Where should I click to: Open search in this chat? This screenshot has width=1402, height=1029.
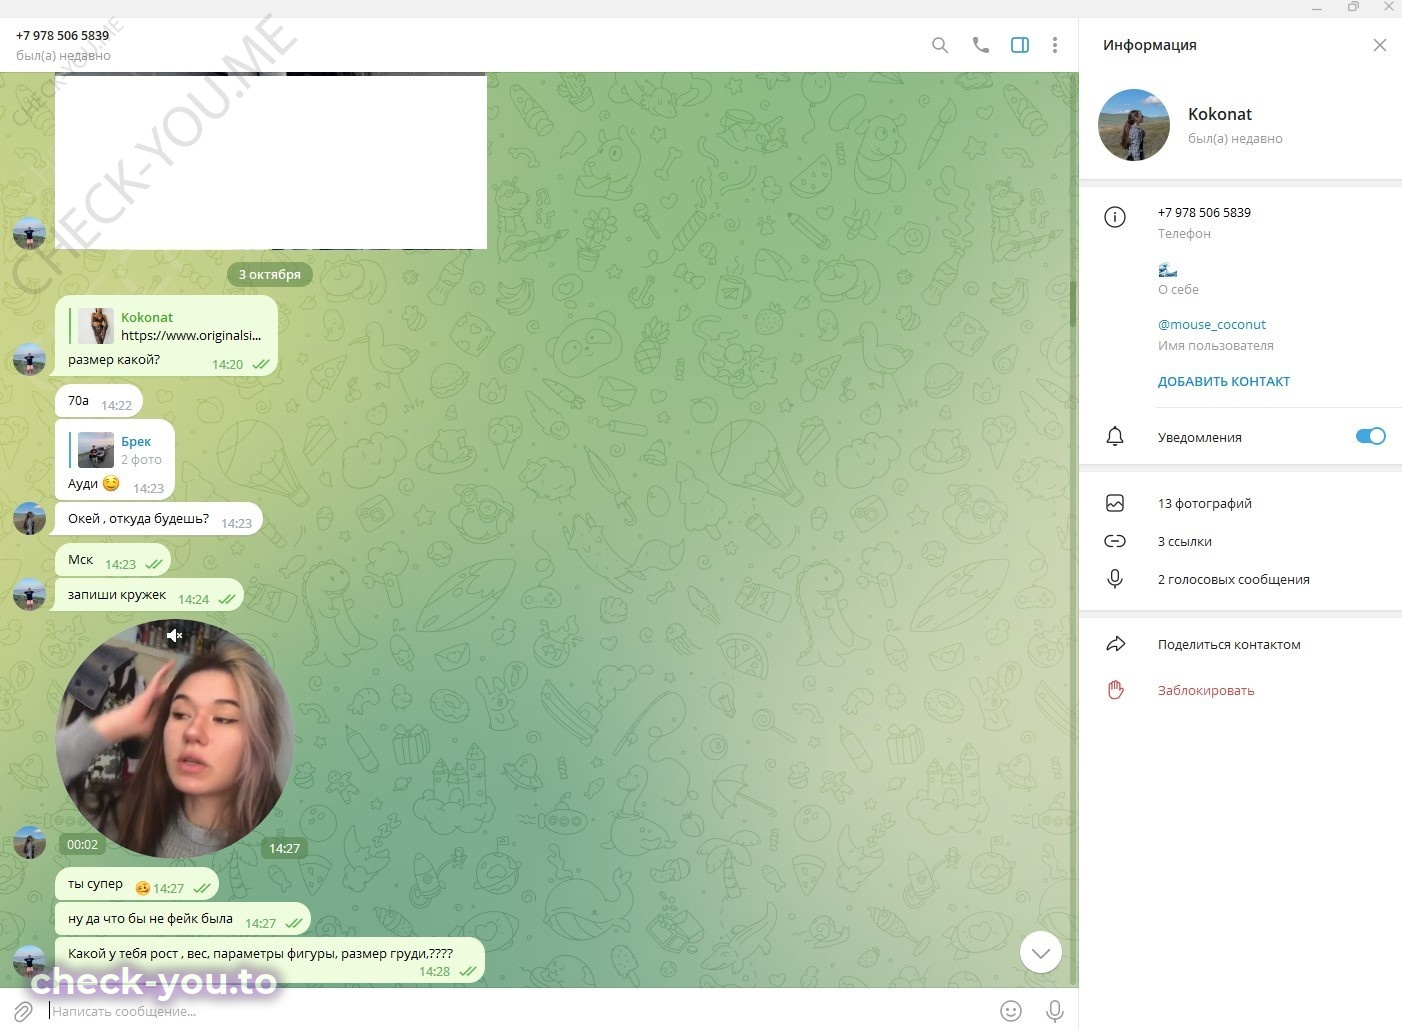click(x=939, y=45)
